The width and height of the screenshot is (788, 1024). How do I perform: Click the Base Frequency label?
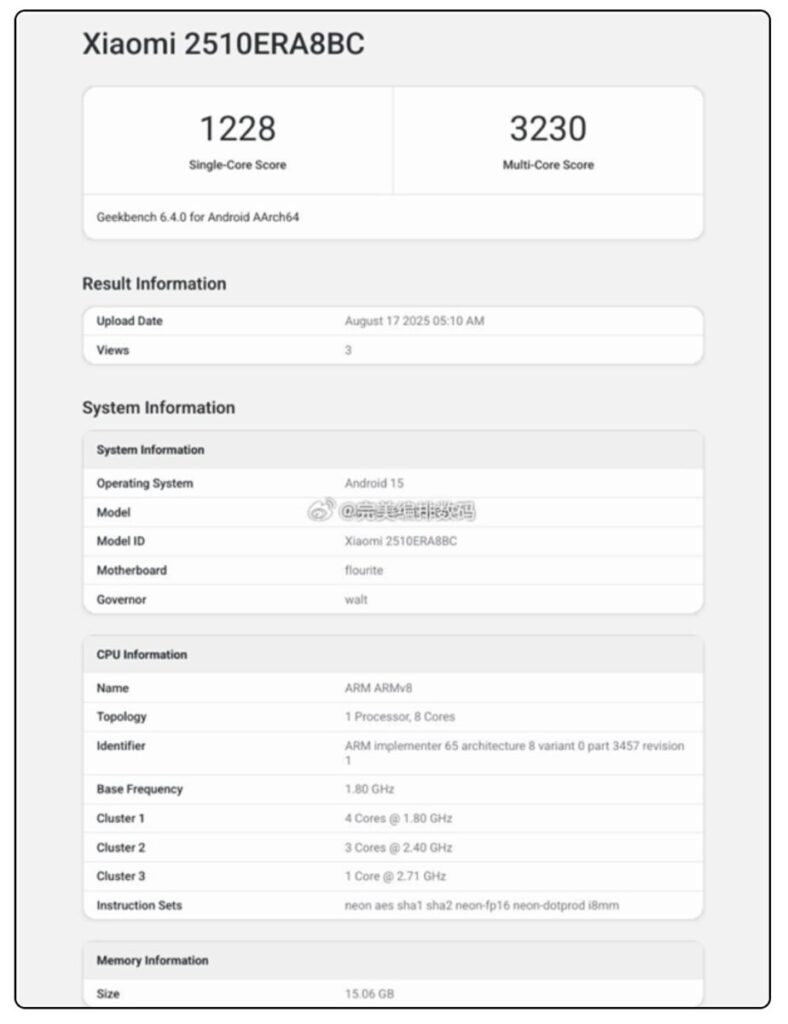[x=140, y=790]
